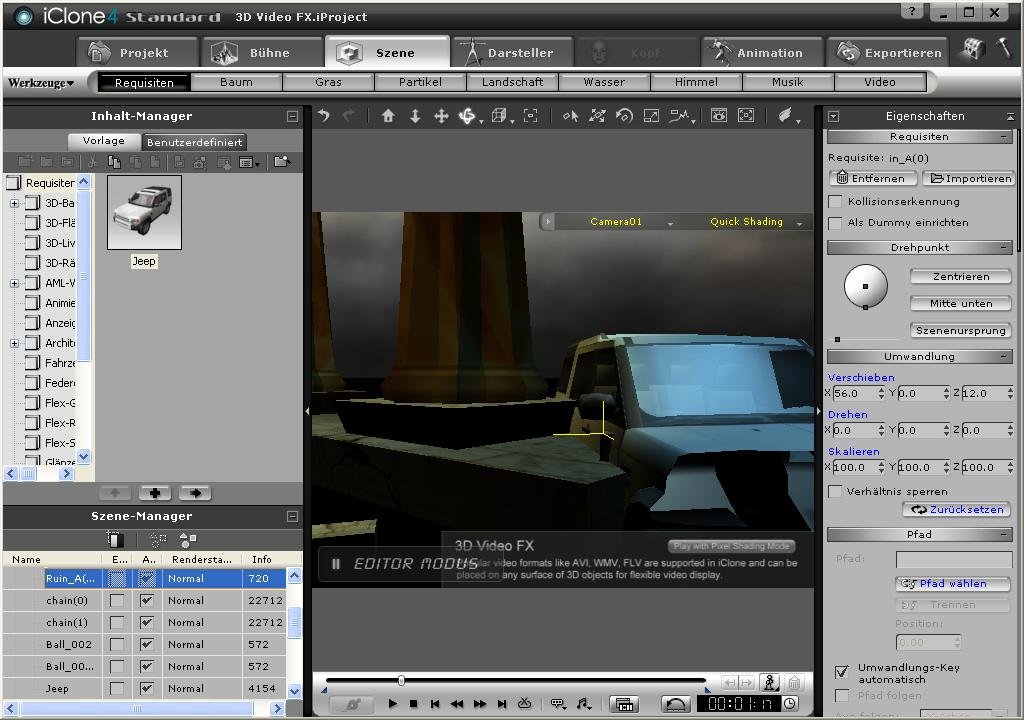
Task: Click the right-arrow apply button in Inhalt-Manager
Action: click(x=195, y=493)
